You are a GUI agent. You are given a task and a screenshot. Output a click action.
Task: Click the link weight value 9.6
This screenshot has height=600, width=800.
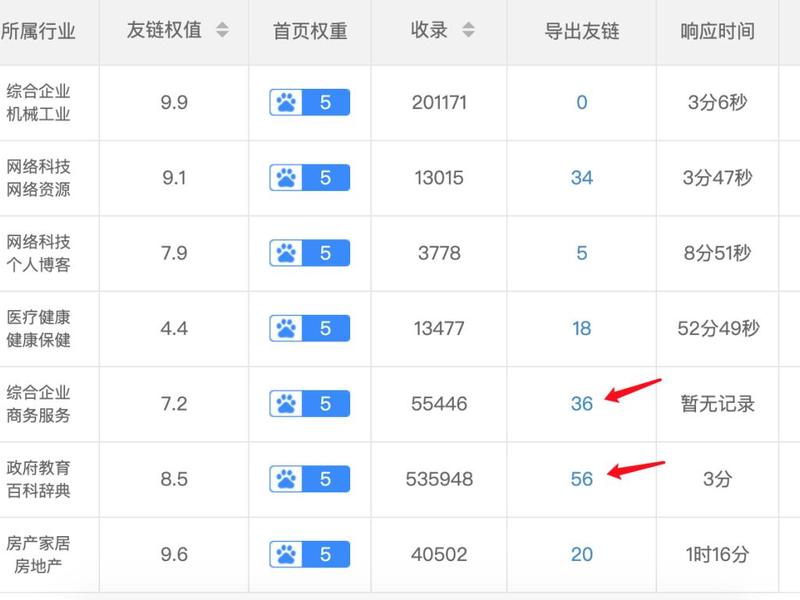174,554
